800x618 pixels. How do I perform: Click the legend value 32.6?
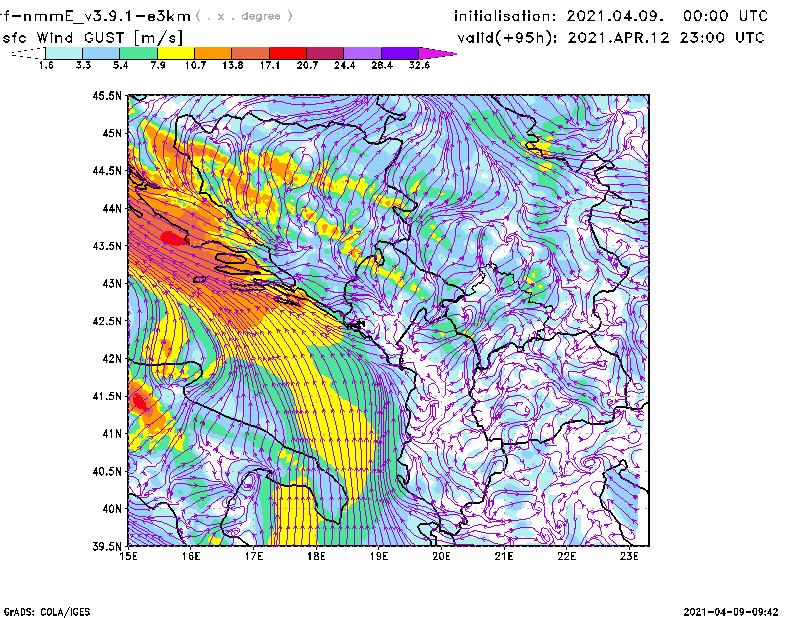point(419,65)
